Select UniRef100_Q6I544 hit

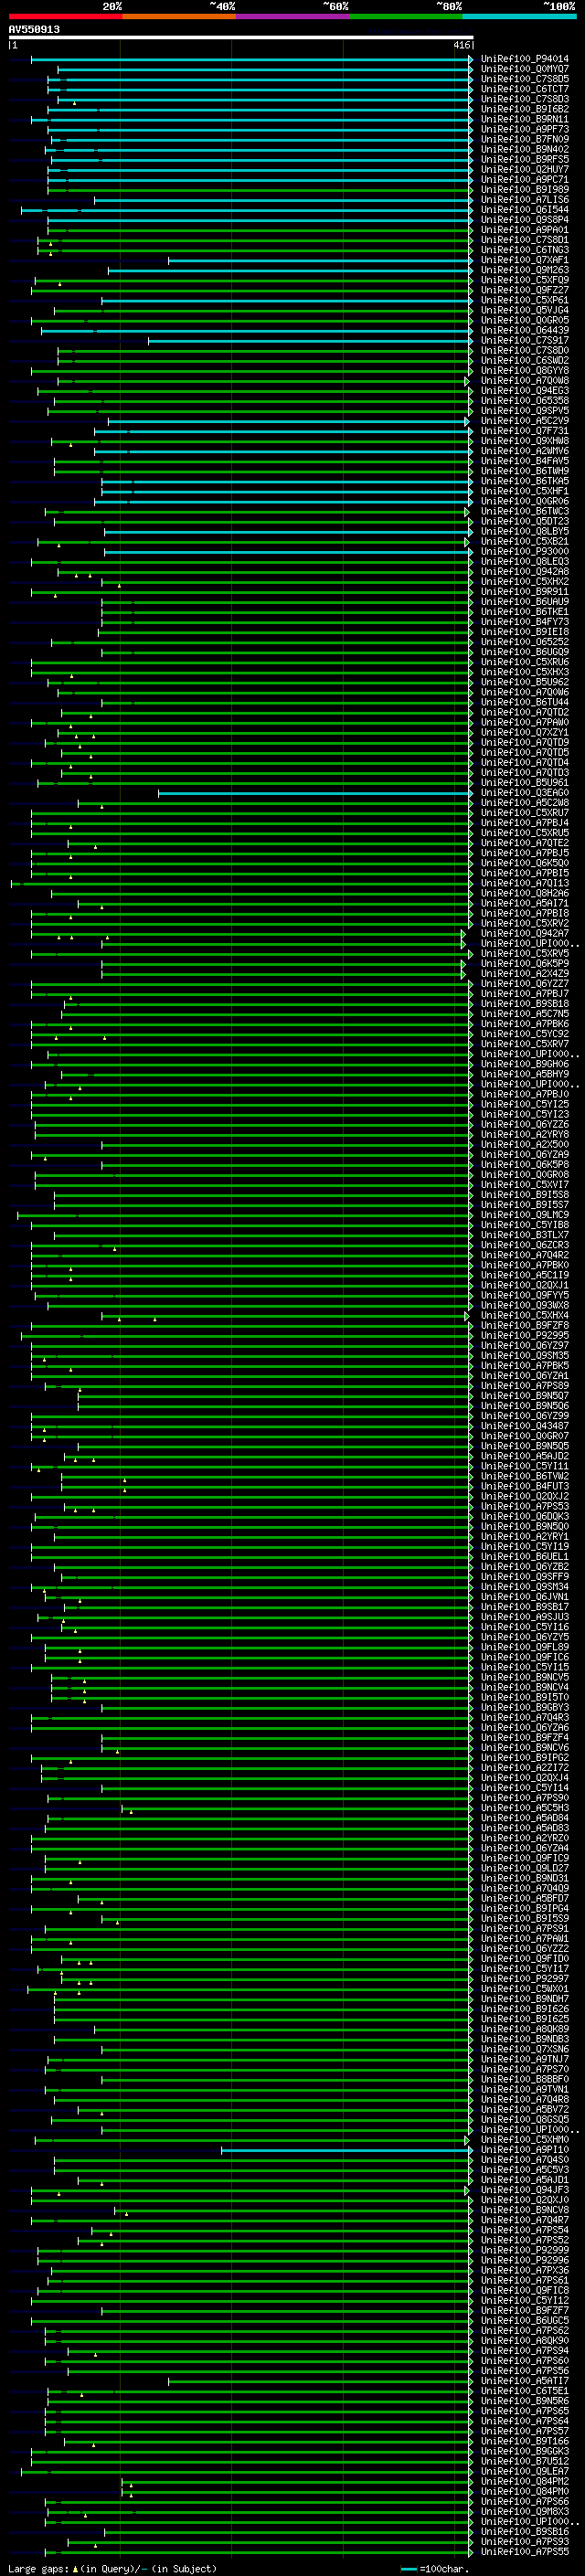524,210
